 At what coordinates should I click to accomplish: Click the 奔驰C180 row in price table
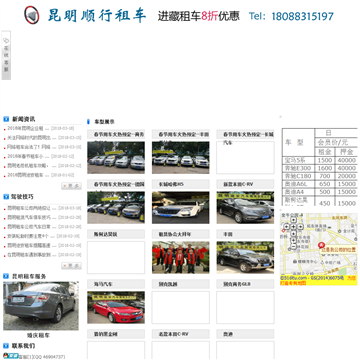tap(320, 176)
